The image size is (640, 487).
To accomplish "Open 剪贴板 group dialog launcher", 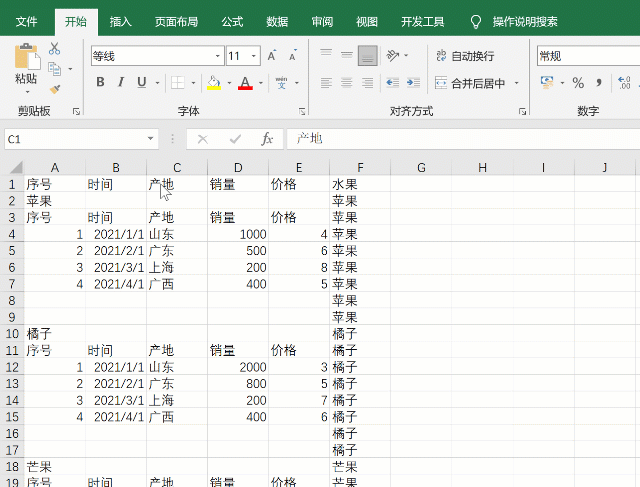I will coord(76,111).
